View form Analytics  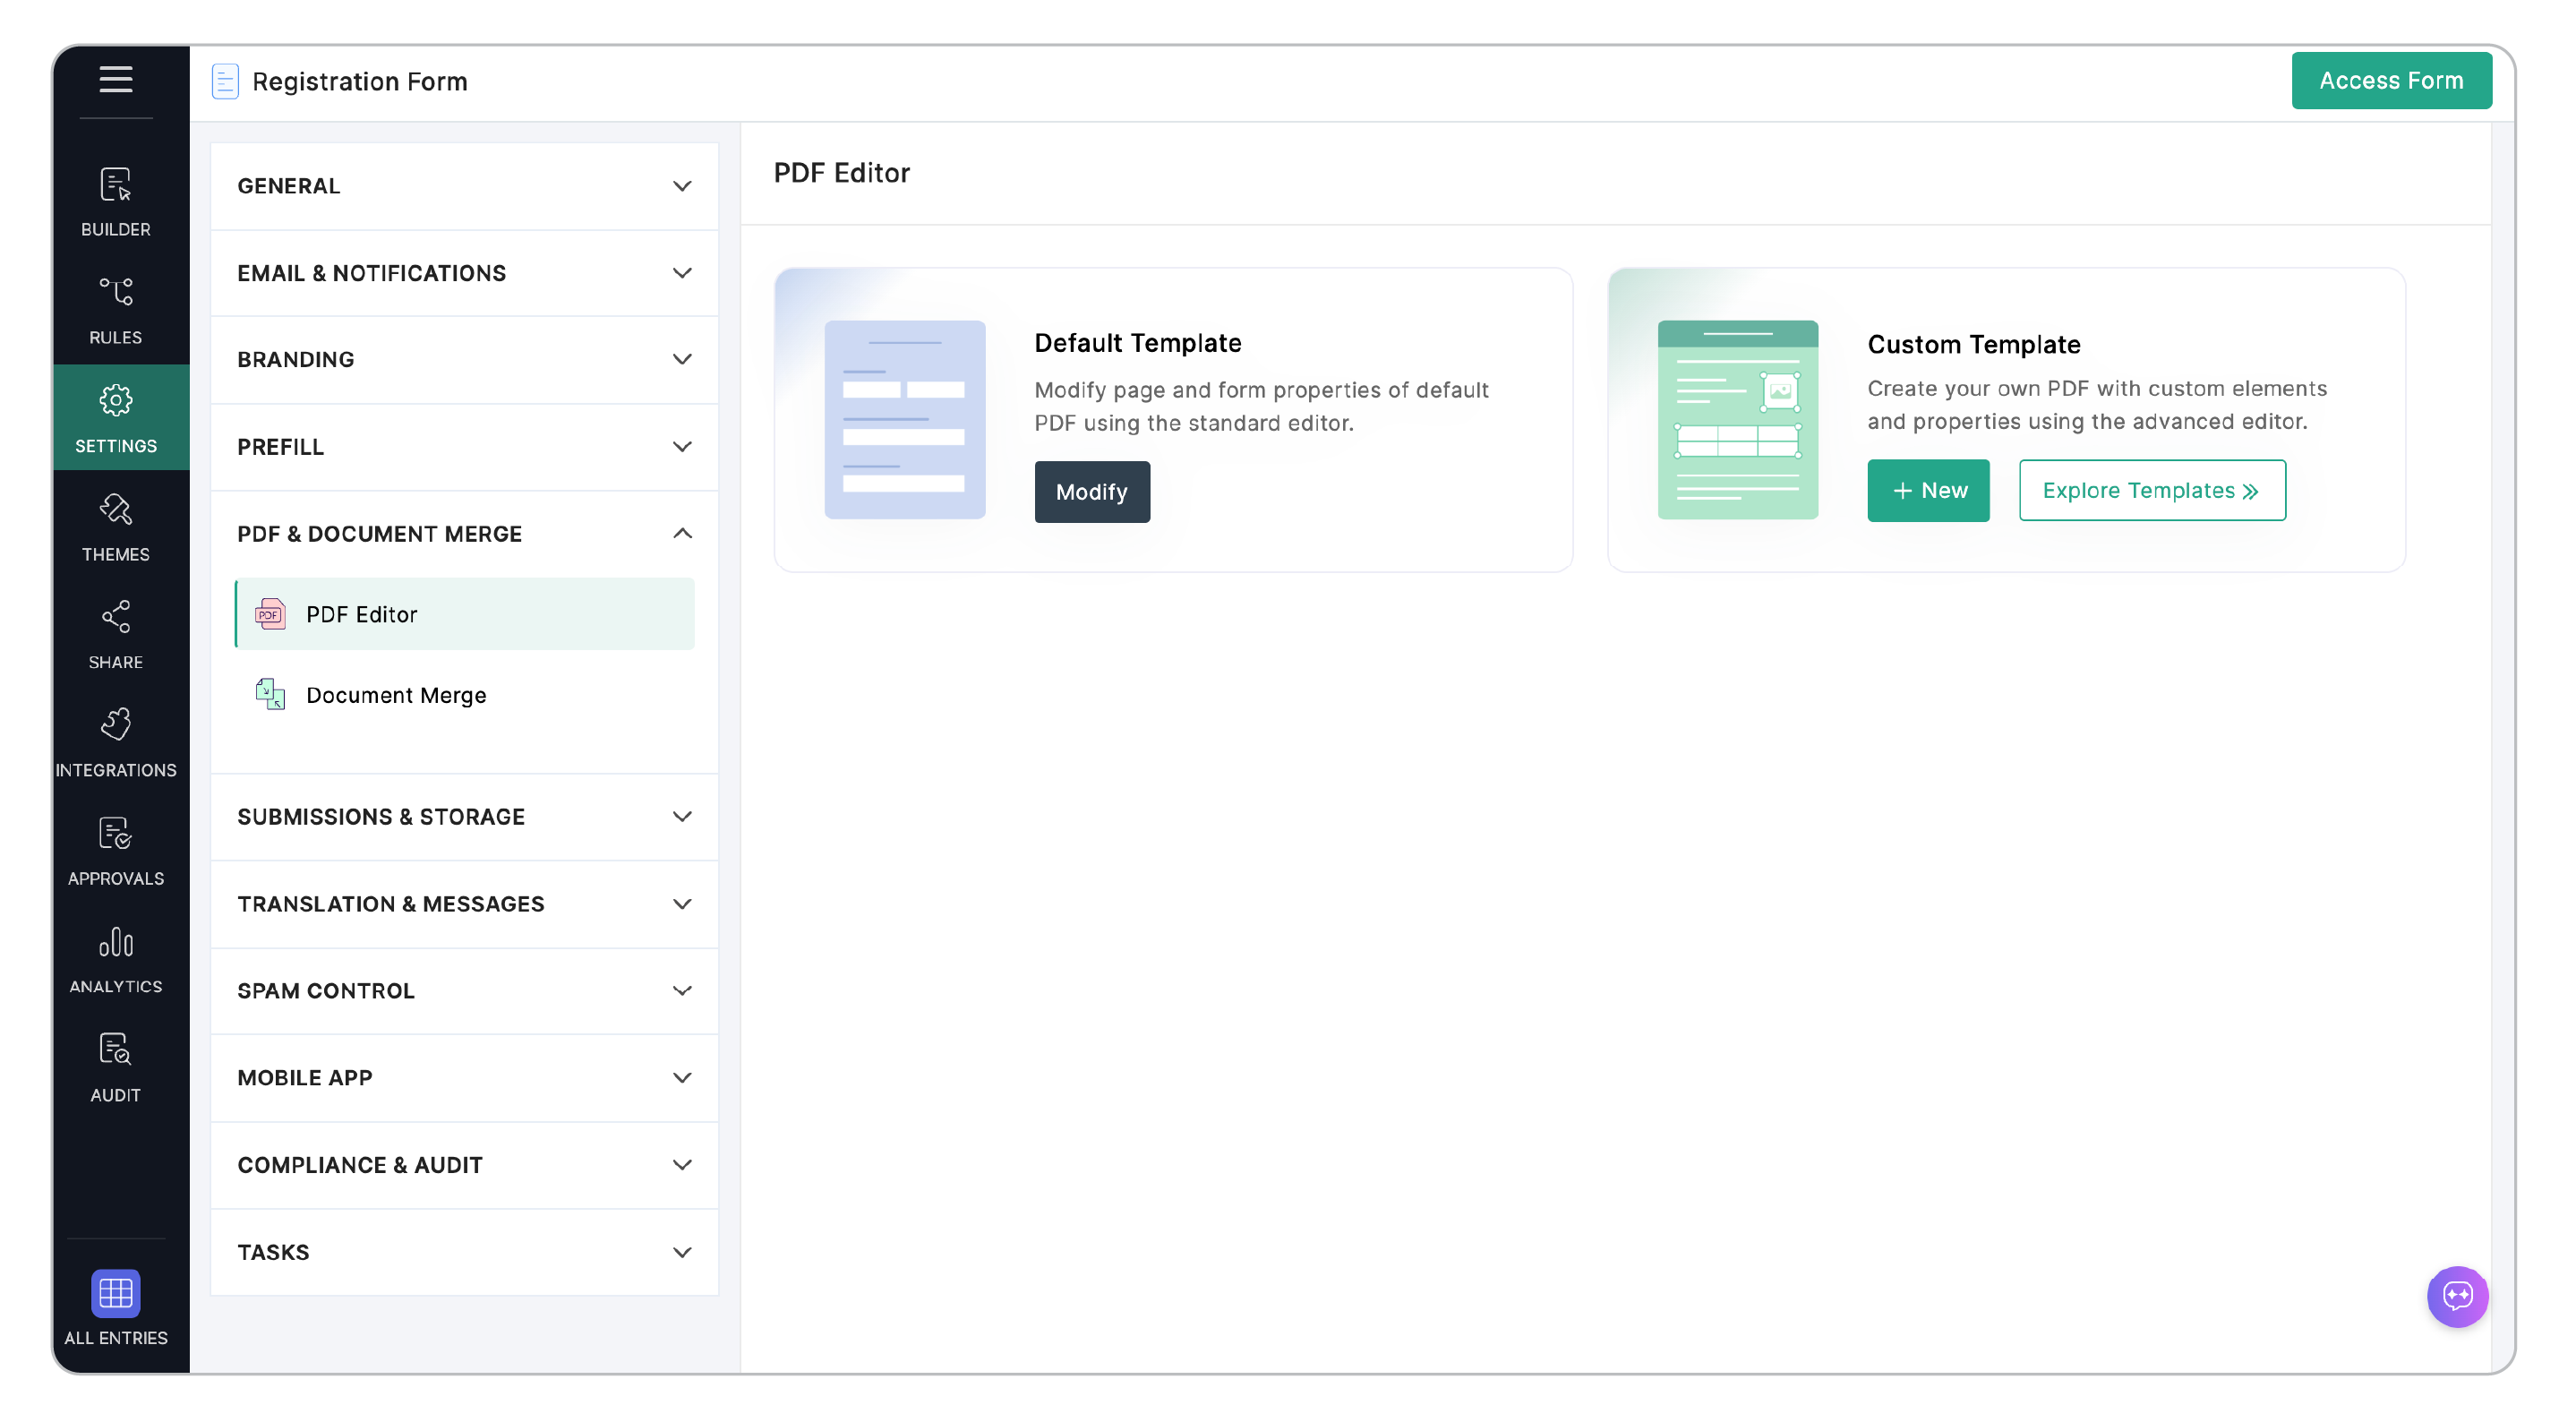click(116, 959)
